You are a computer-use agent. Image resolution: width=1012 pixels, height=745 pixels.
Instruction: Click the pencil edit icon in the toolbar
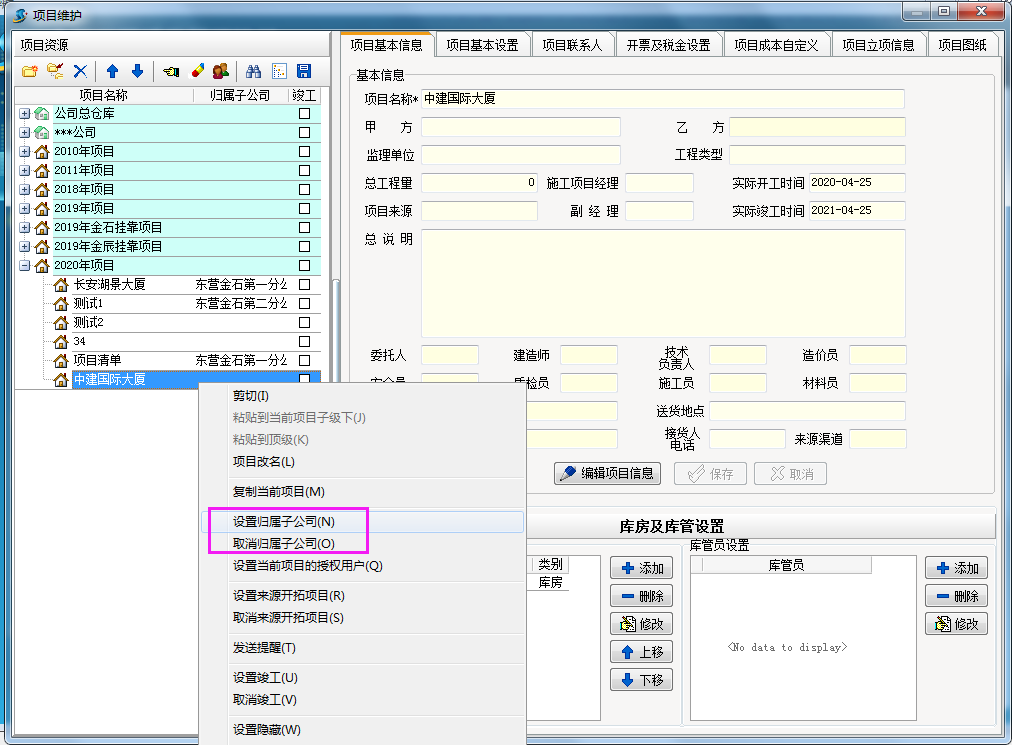coord(196,71)
